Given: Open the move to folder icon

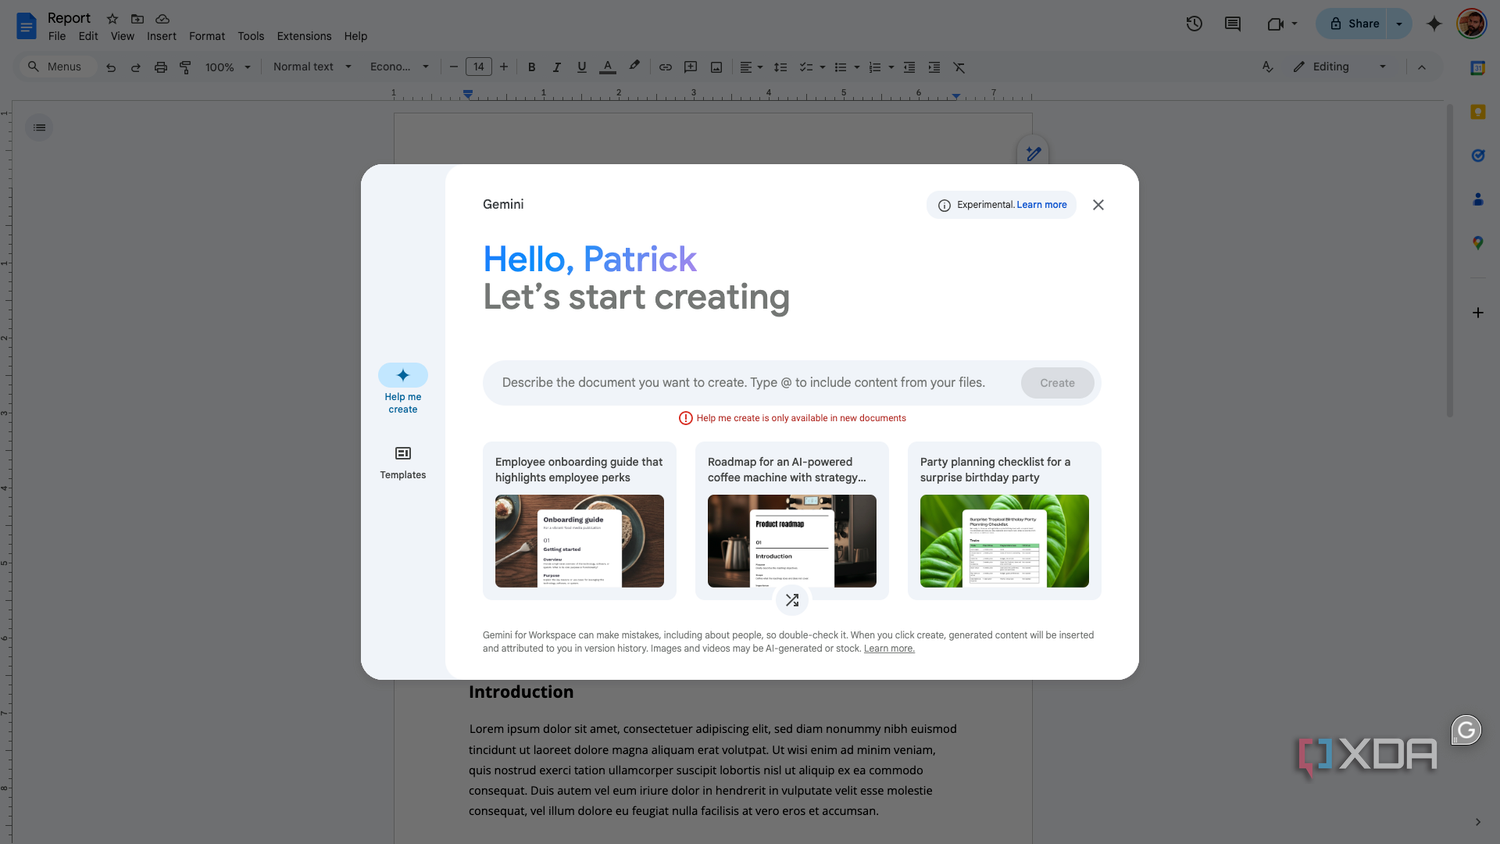Looking at the screenshot, I should 137,19.
